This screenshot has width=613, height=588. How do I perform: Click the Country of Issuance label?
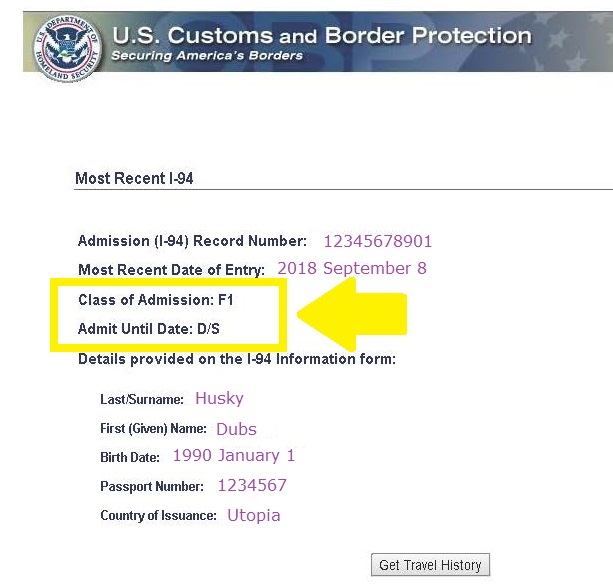(x=158, y=516)
